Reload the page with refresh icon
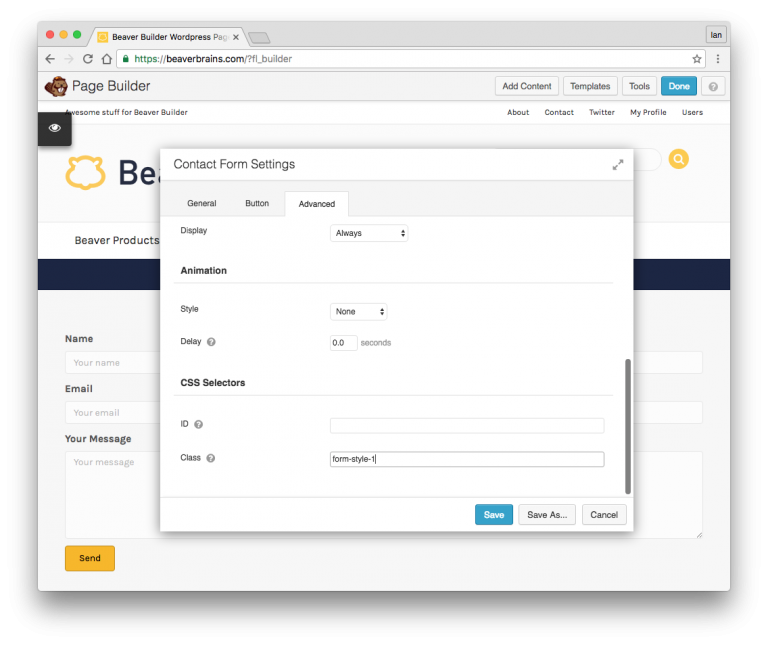Image resolution: width=768 pixels, height=645 pixels. point(88,59)
